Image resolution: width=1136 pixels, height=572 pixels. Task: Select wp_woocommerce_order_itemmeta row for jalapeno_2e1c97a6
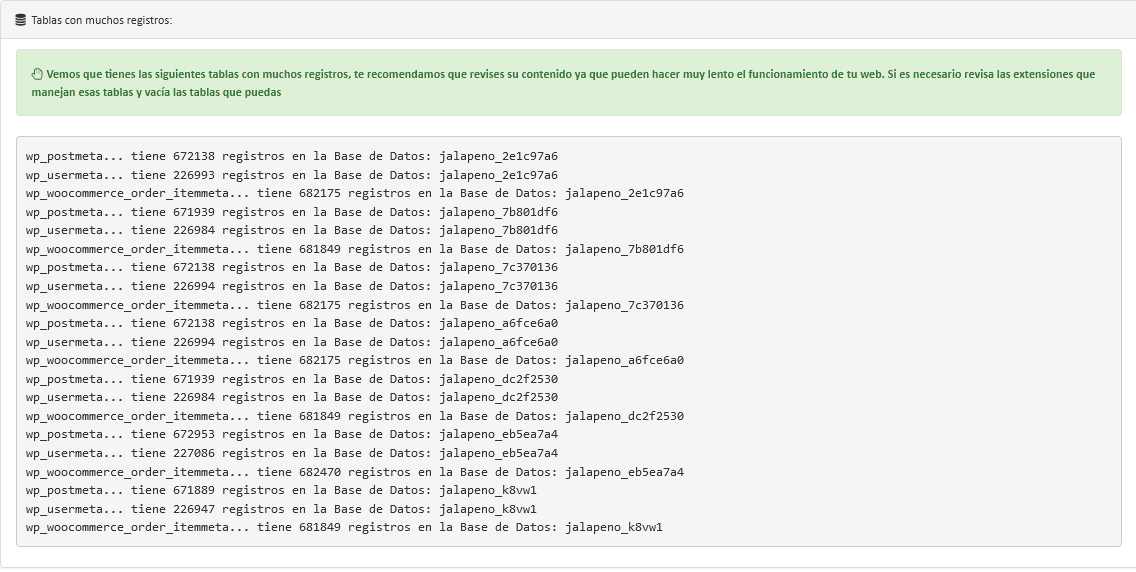tap(355, 193)
